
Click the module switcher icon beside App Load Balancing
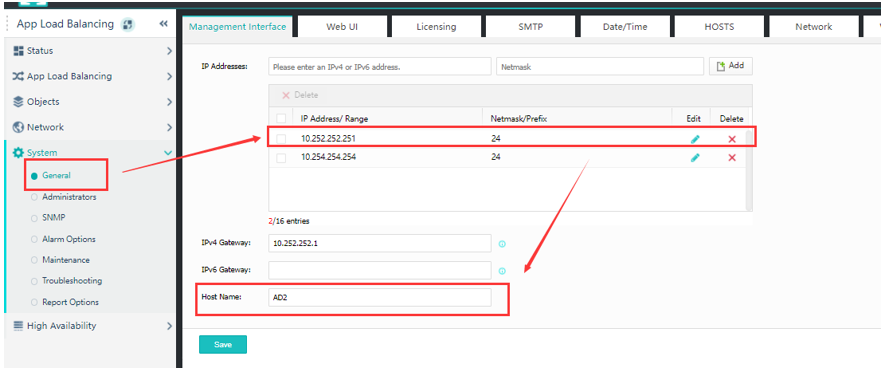tap(128, 24)
